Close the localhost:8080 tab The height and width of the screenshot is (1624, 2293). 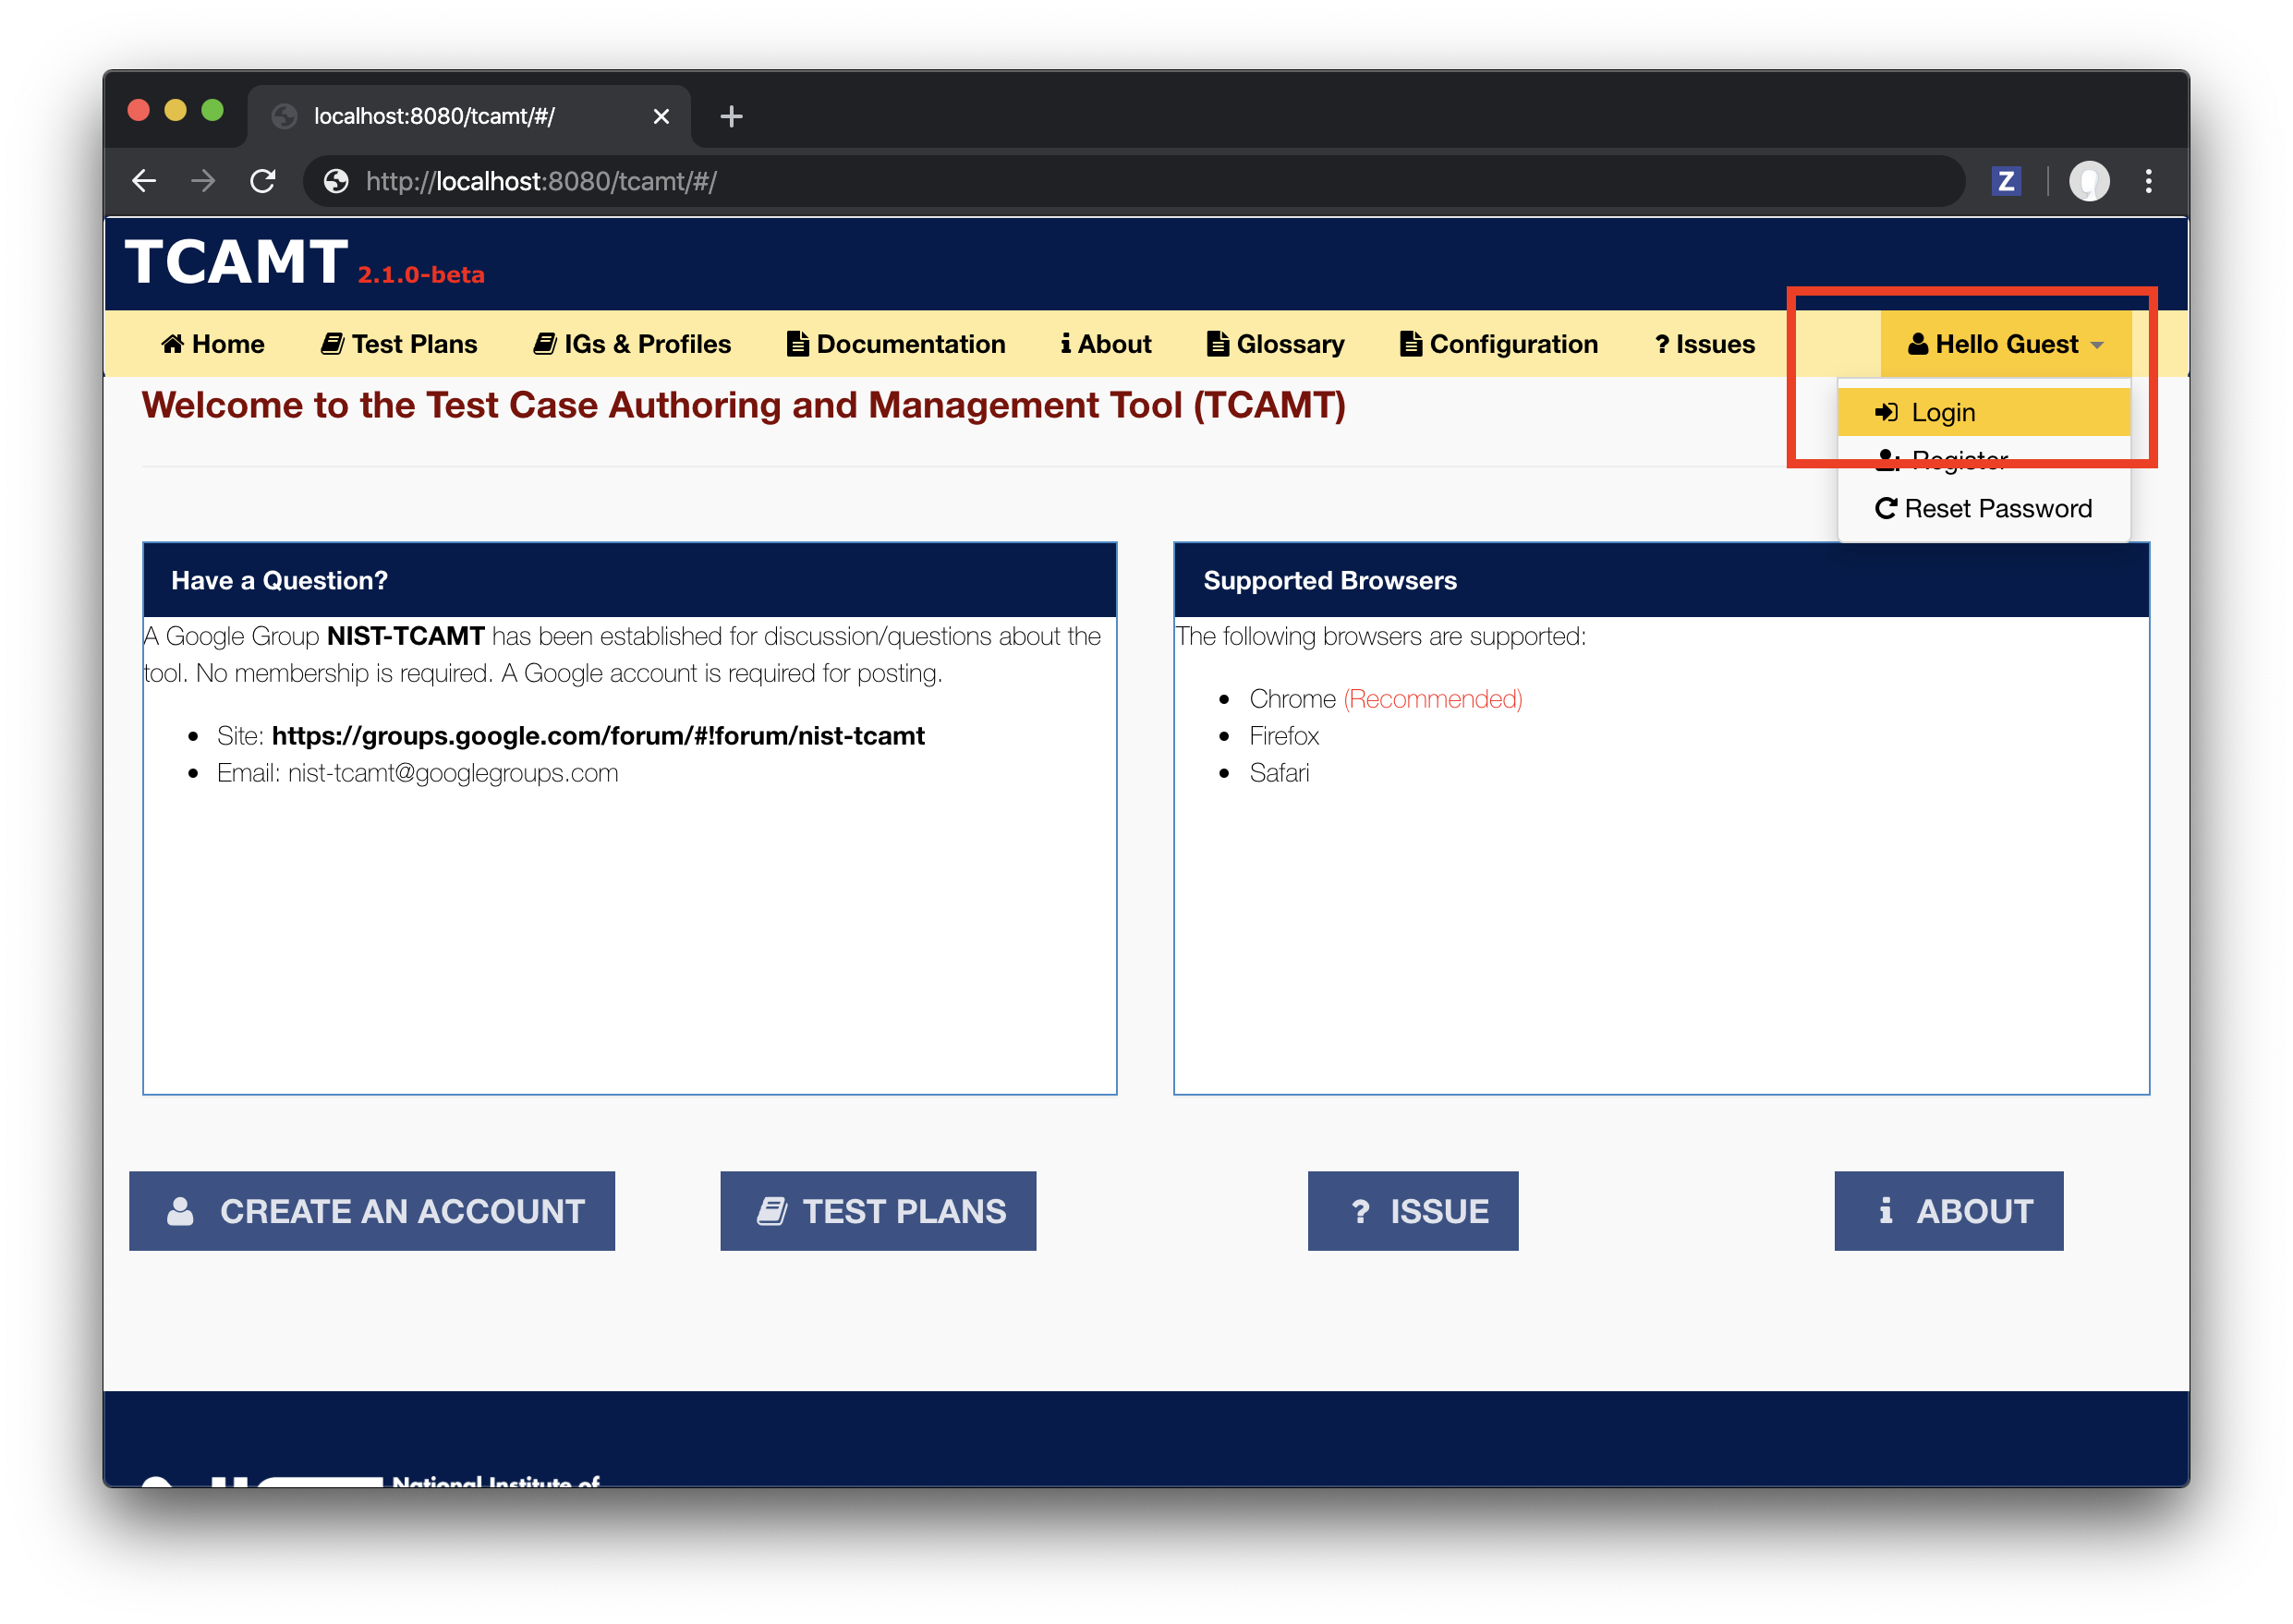click(x=661, y=116)
